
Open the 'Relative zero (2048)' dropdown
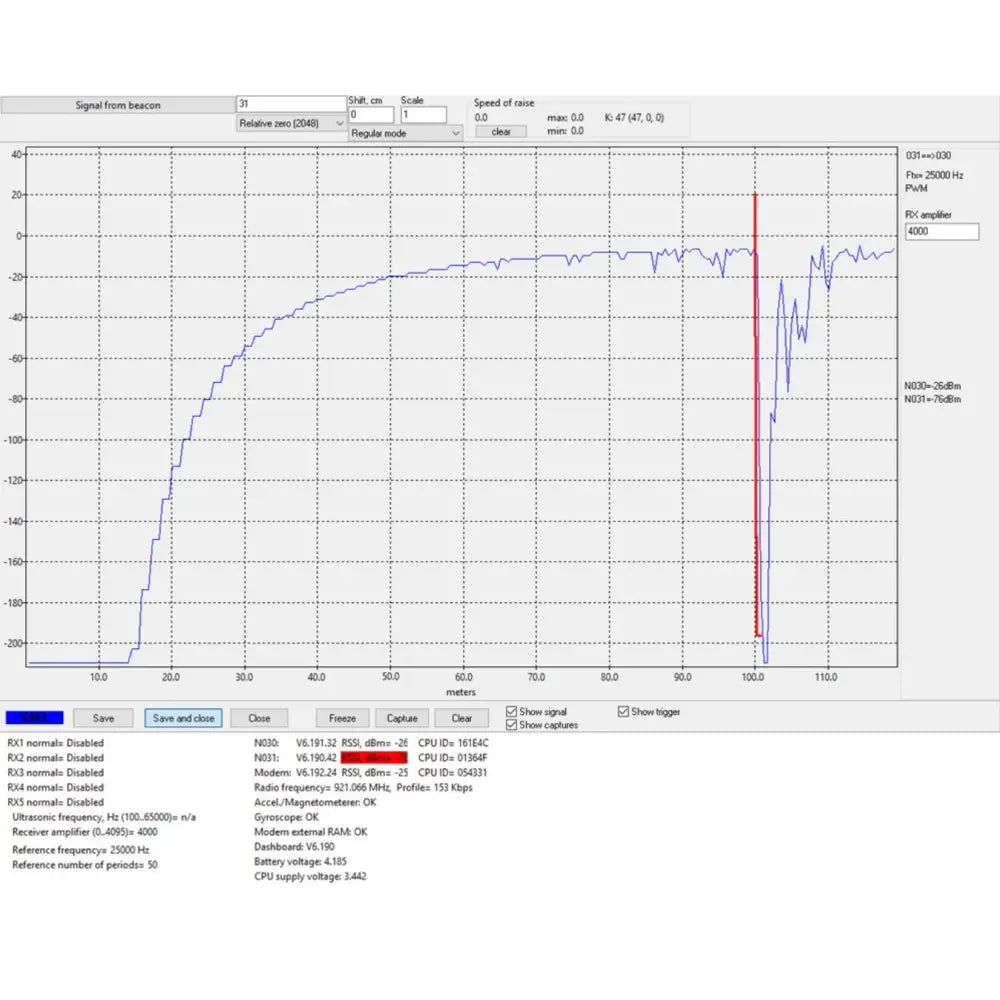point(291,123)
